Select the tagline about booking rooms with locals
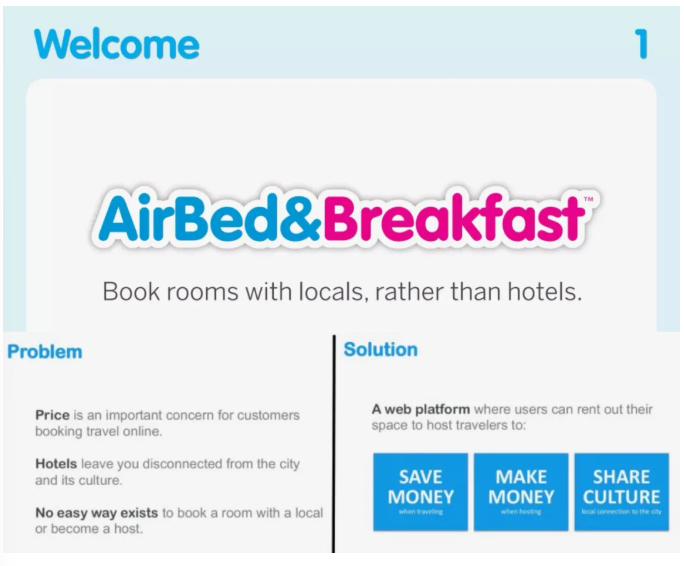684x566 pixels. tap(342, 293)
